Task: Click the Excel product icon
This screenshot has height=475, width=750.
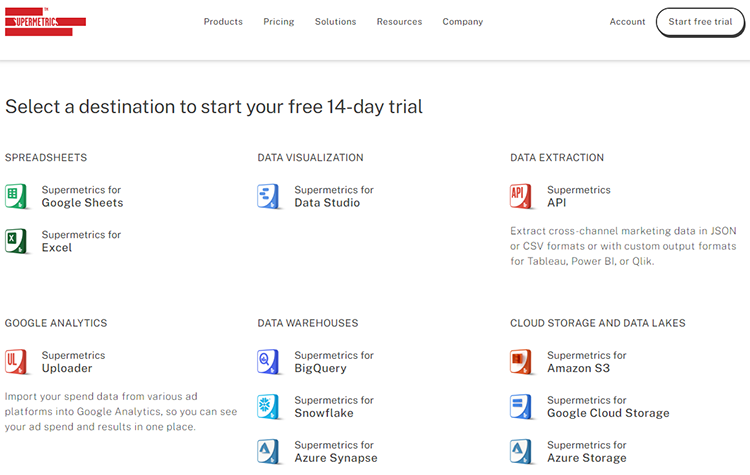Action: click(x=16, y=241)
